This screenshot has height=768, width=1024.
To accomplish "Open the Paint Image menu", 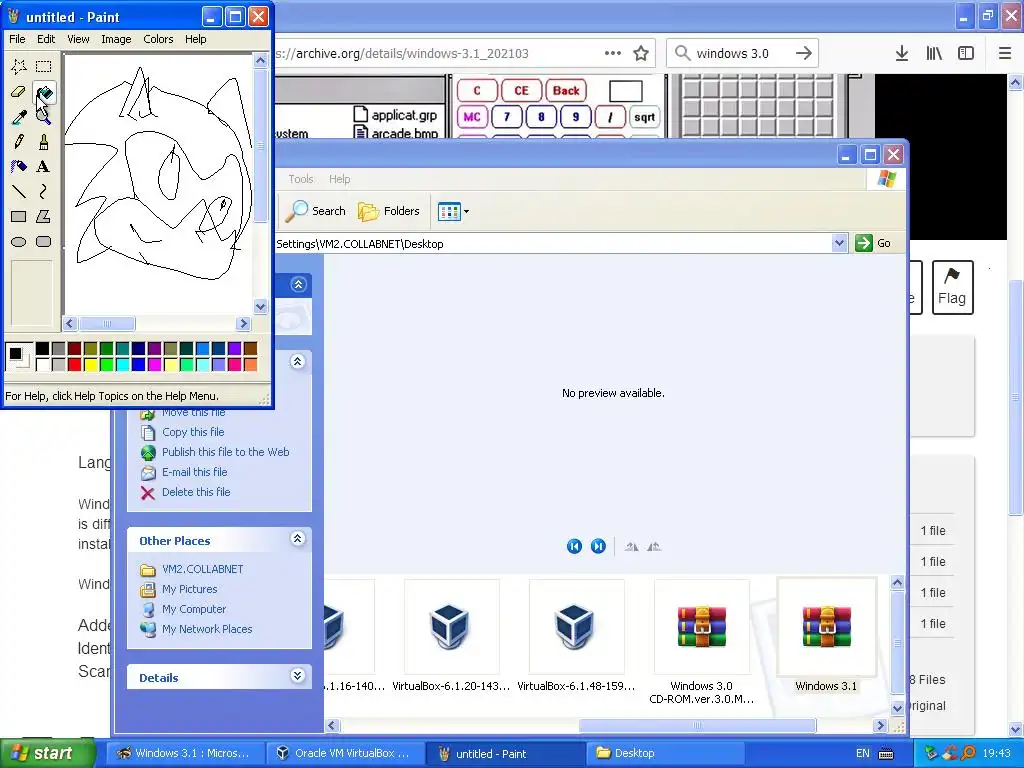I will 116,39.
